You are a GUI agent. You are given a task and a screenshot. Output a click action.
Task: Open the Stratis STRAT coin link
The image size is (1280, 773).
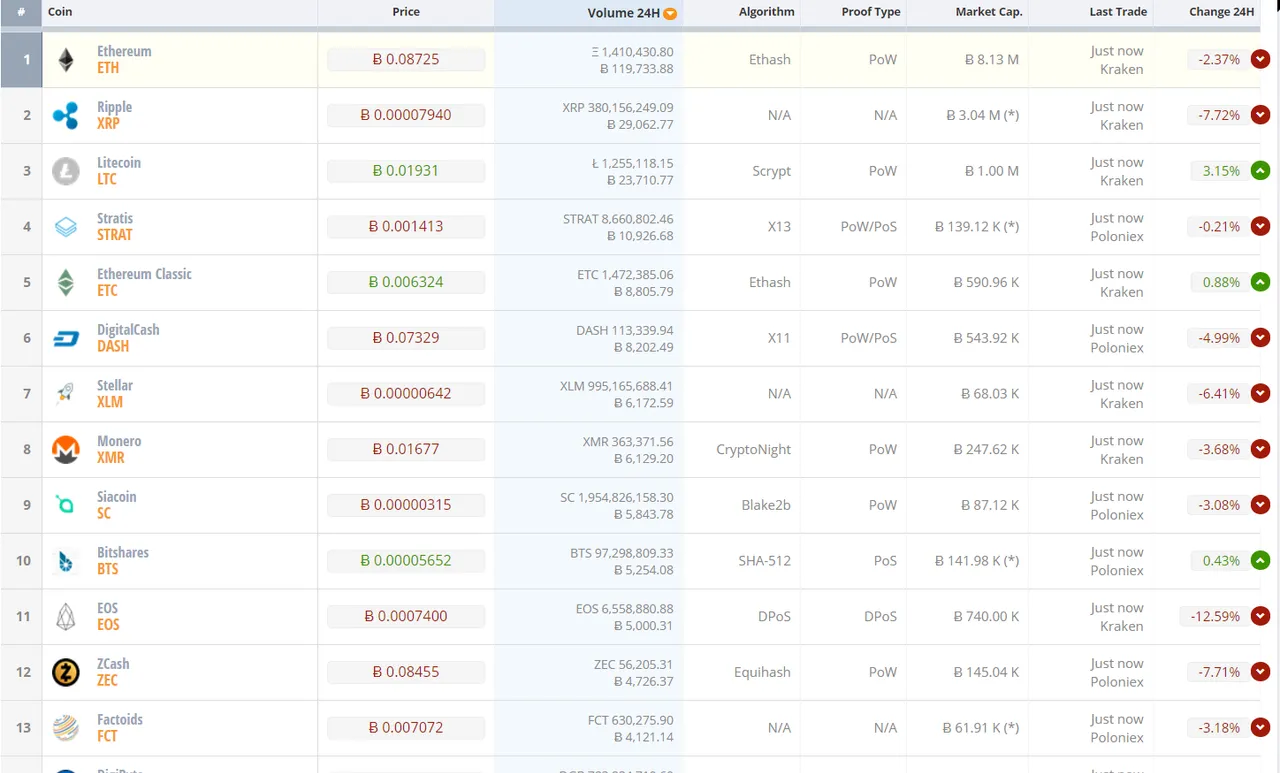tap(115, 227)
